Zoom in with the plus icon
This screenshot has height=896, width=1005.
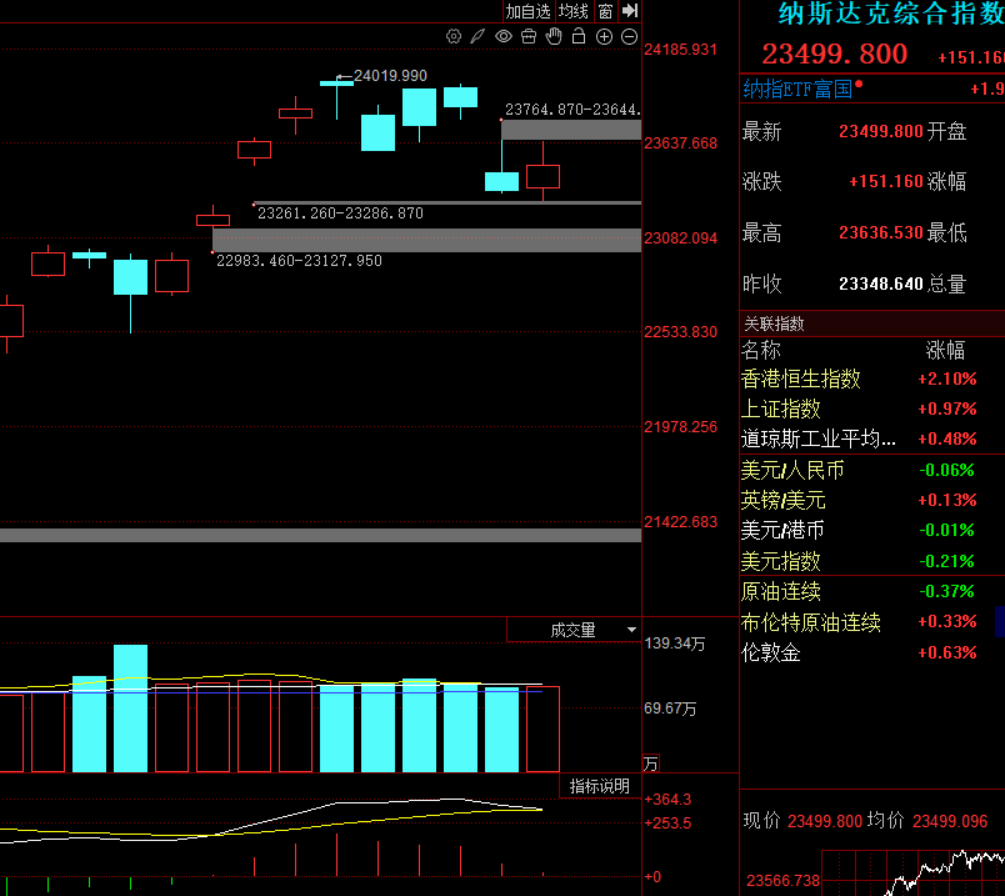point(604,37)
